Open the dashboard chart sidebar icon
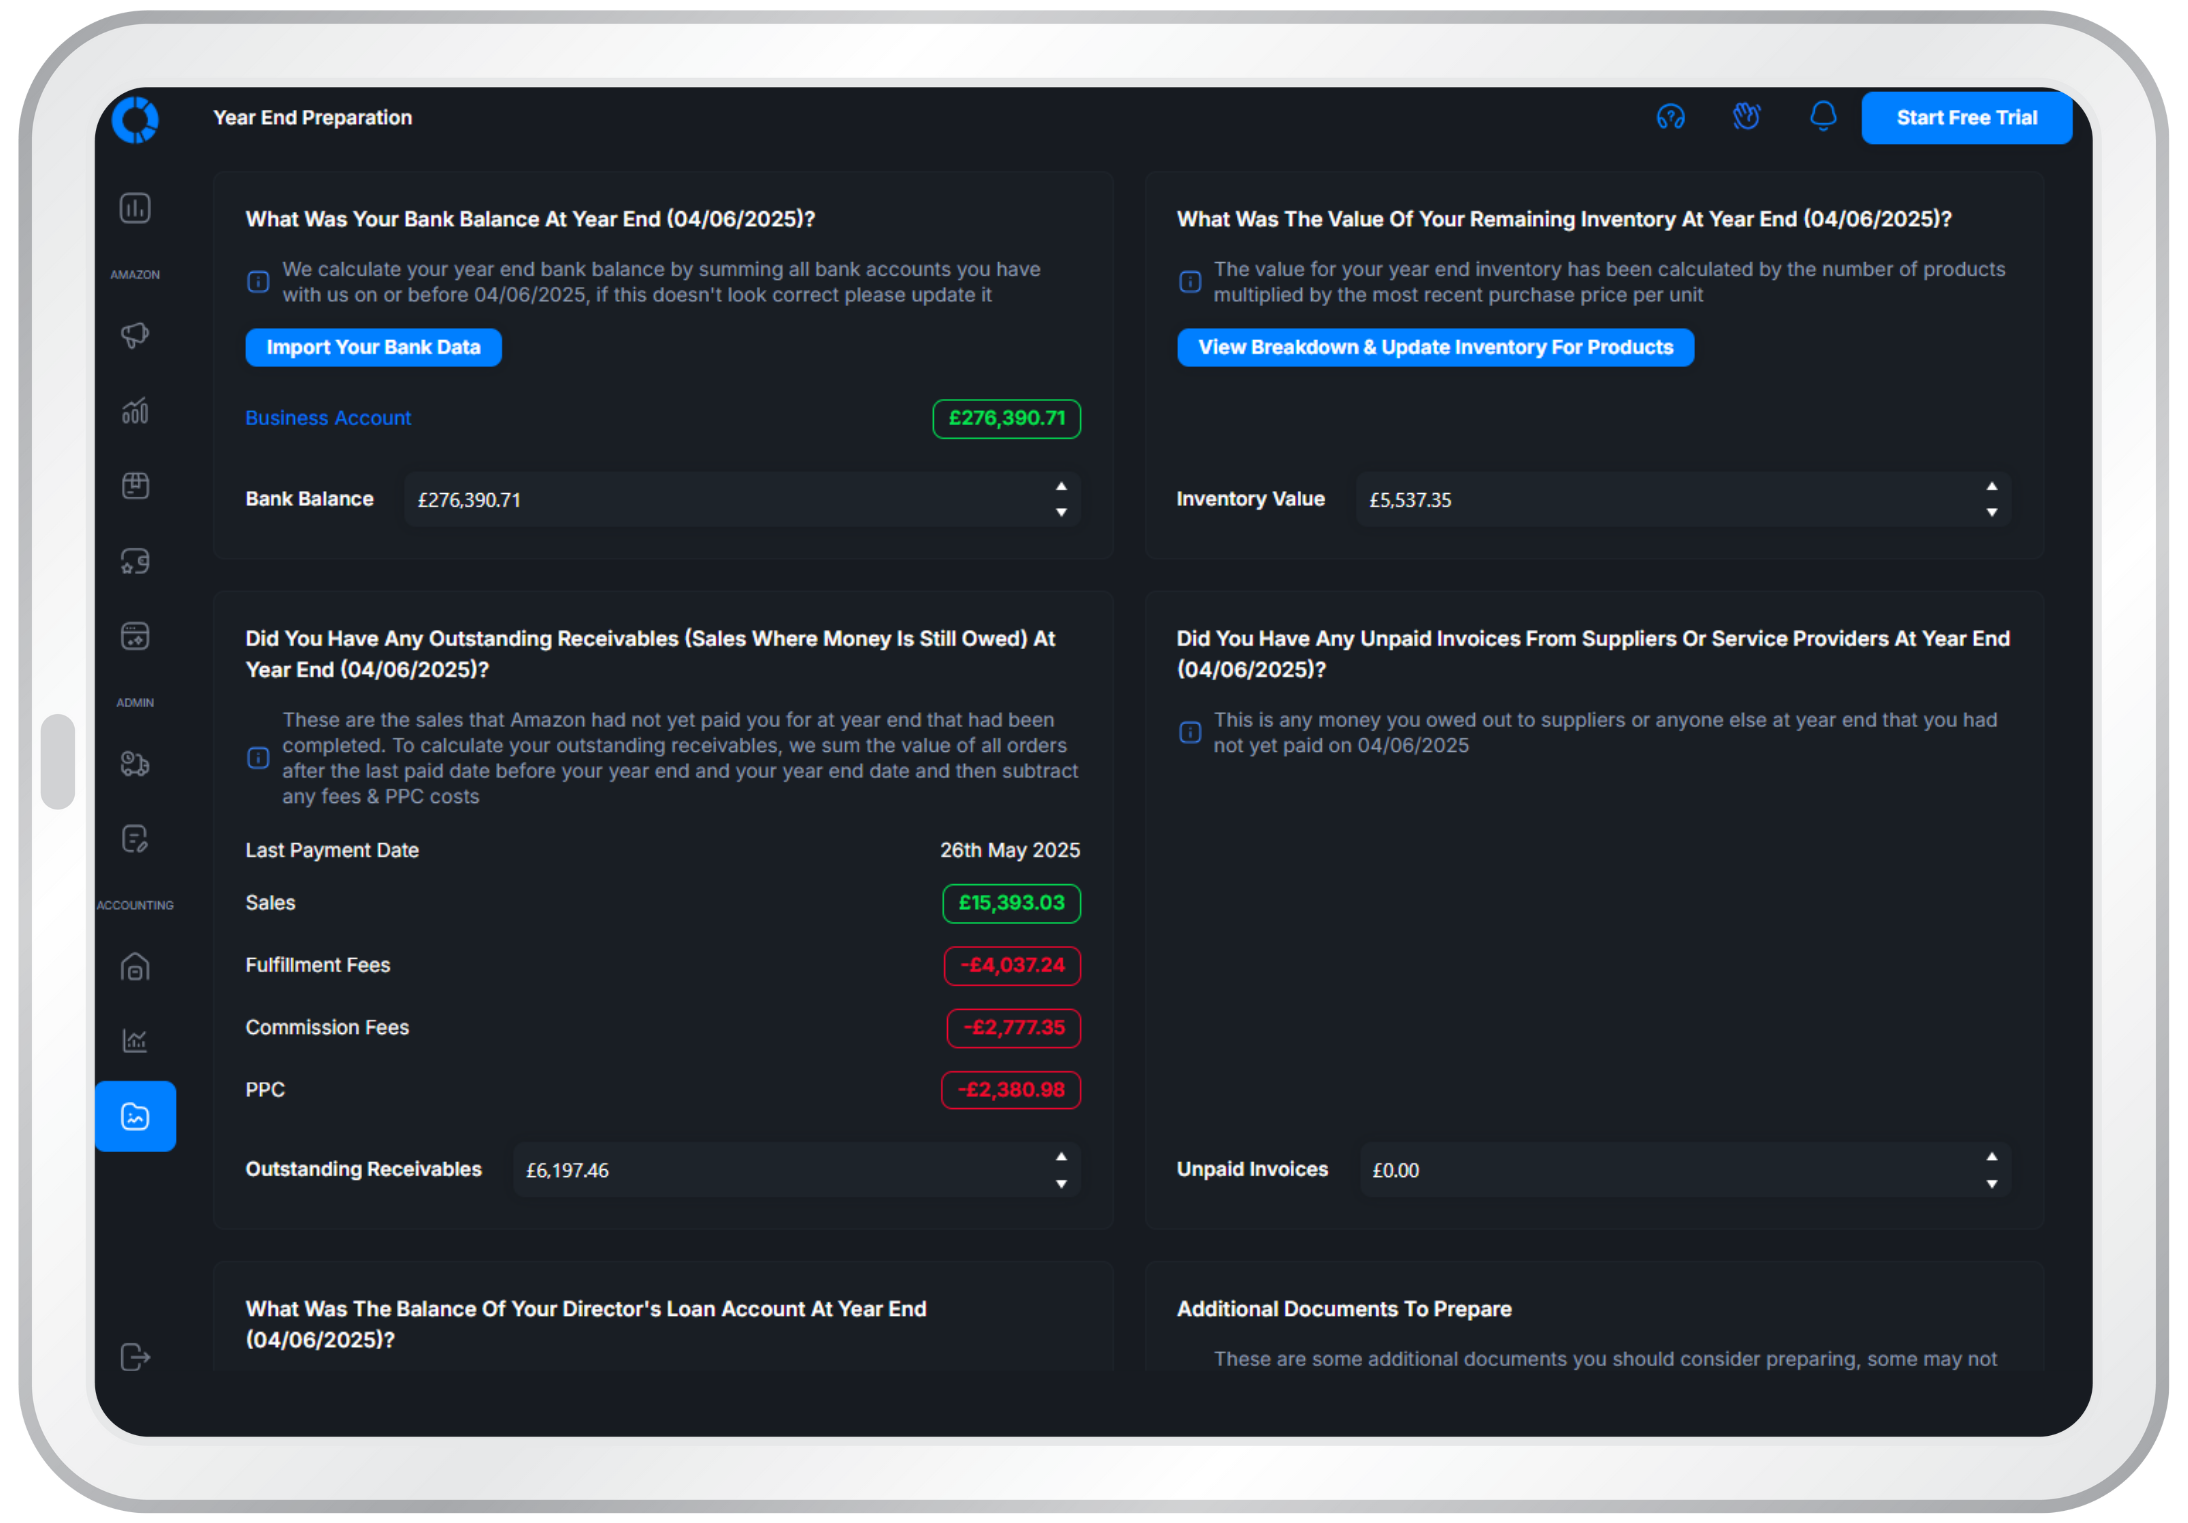Viewport: 2188px width, 1523px height. pyautogui.click(x=135, y=208)
